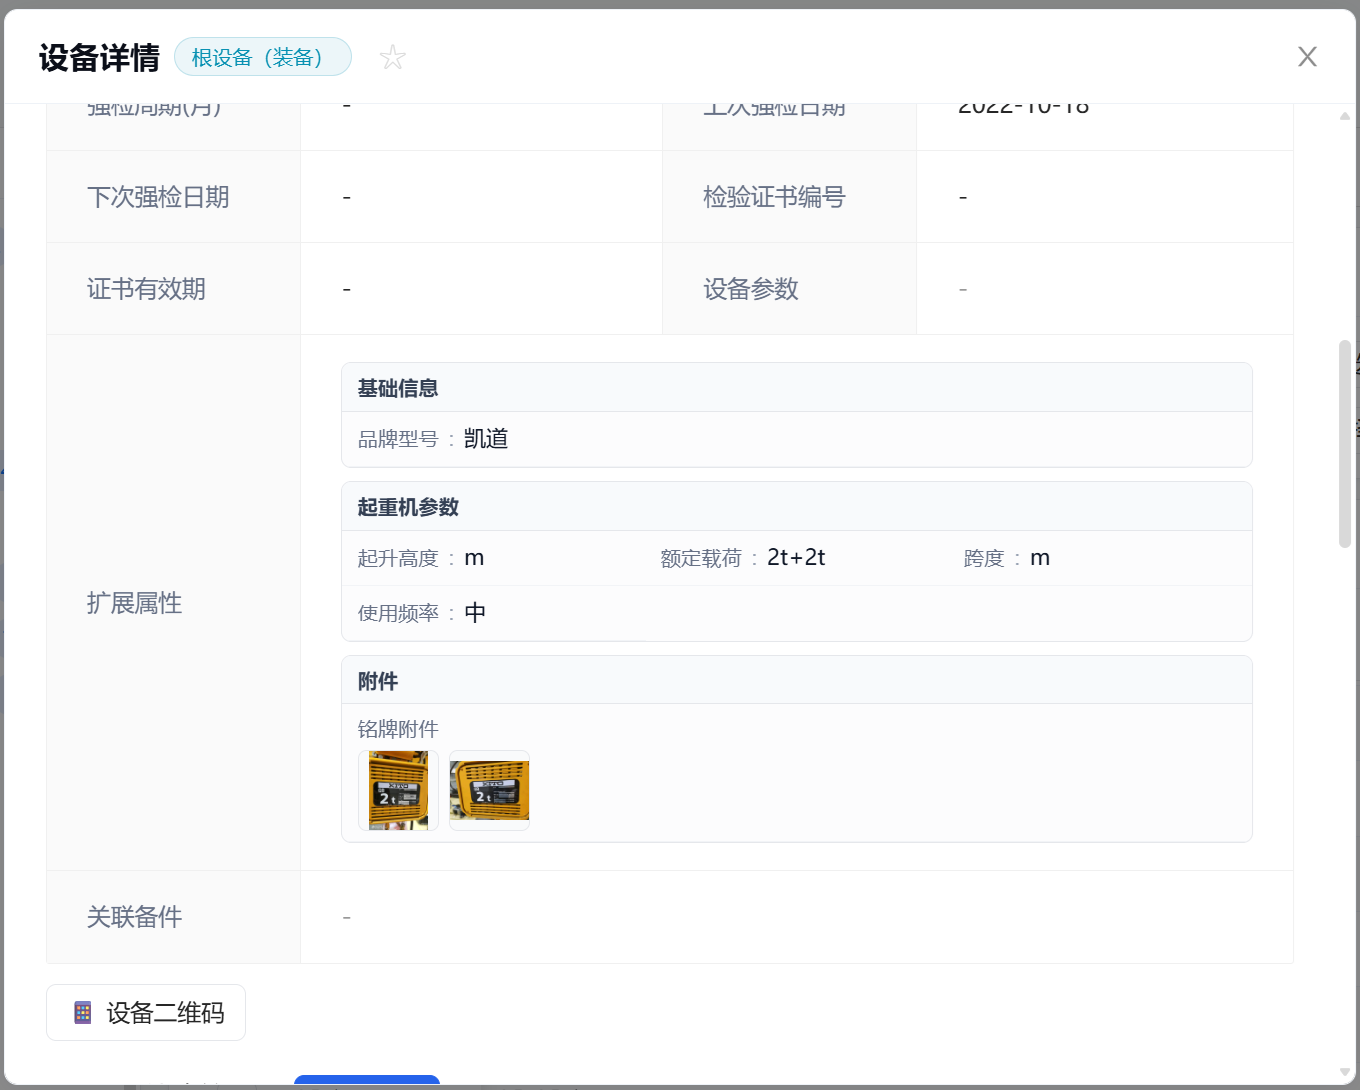
Task: Click the 检验证书编号 label
Action: [x=774, y=197]
